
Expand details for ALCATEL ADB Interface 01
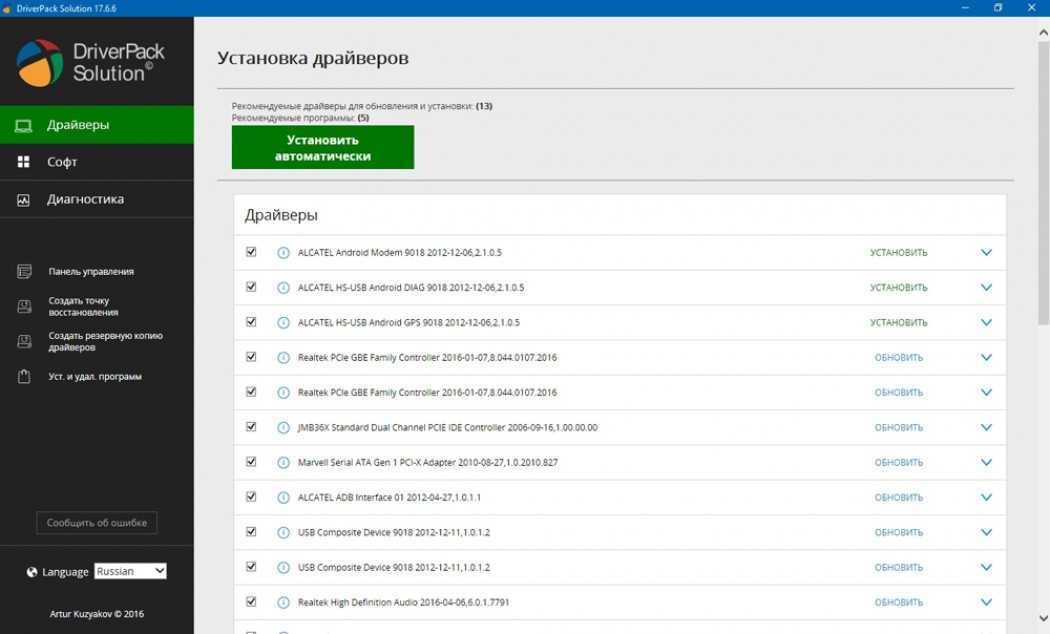click(986, 497)
